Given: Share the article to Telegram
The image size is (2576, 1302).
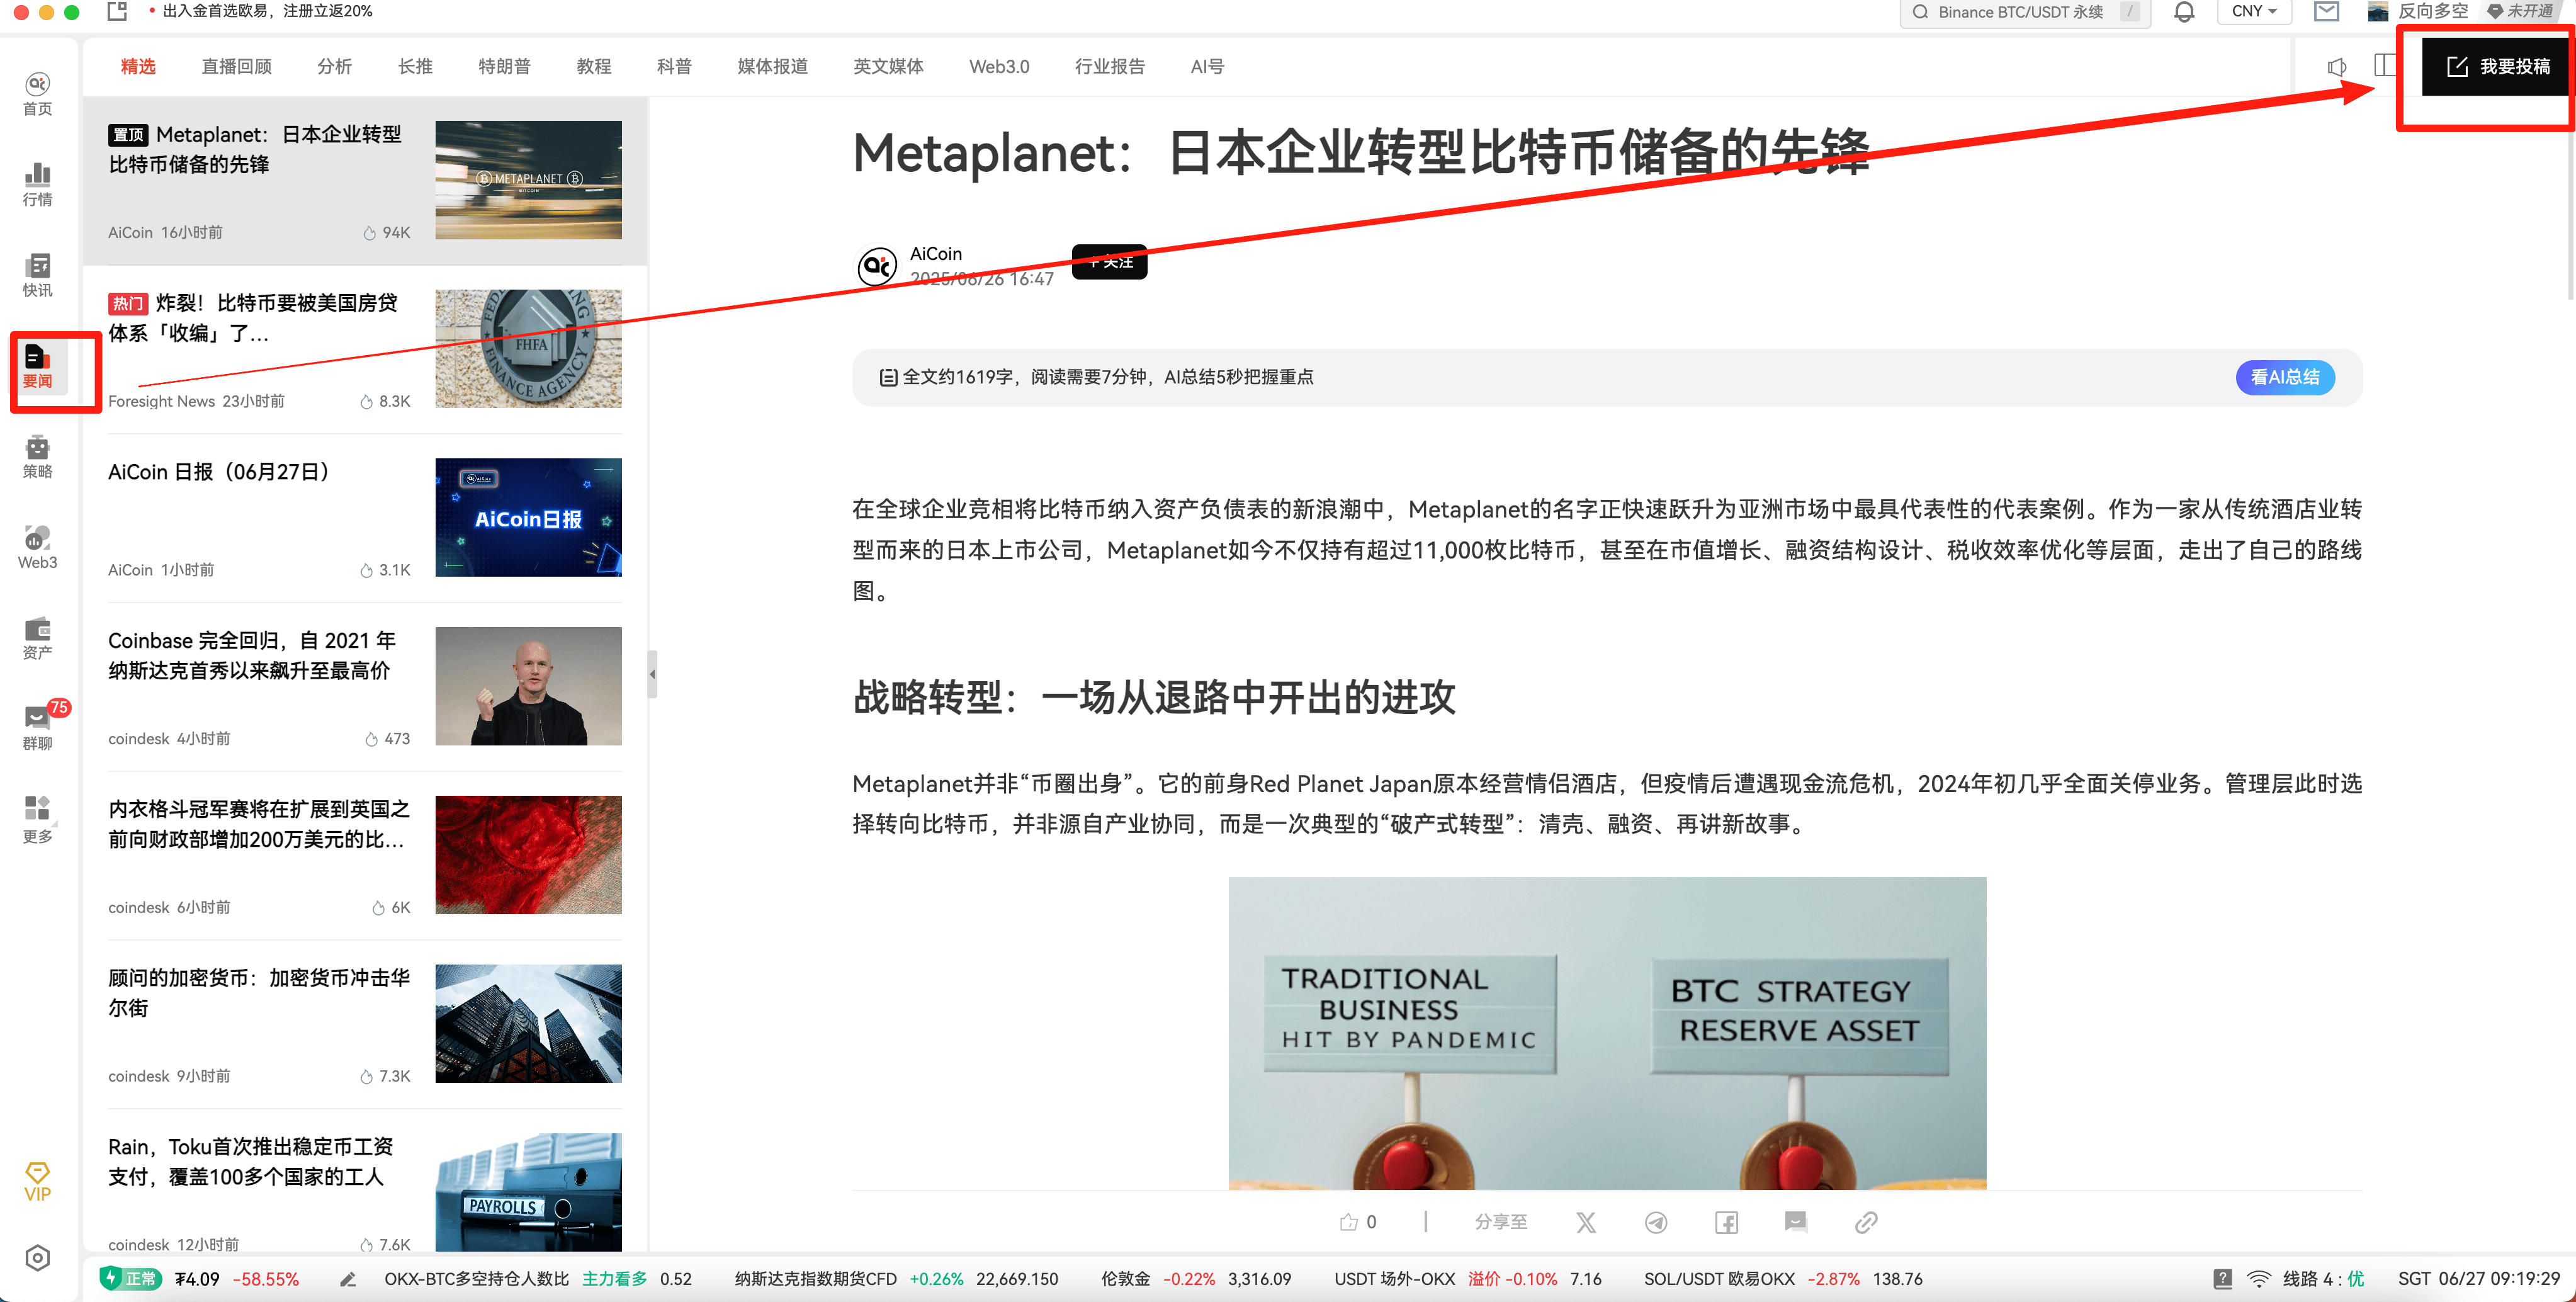Looking at the screenshot, I should pos(1656,1222).
